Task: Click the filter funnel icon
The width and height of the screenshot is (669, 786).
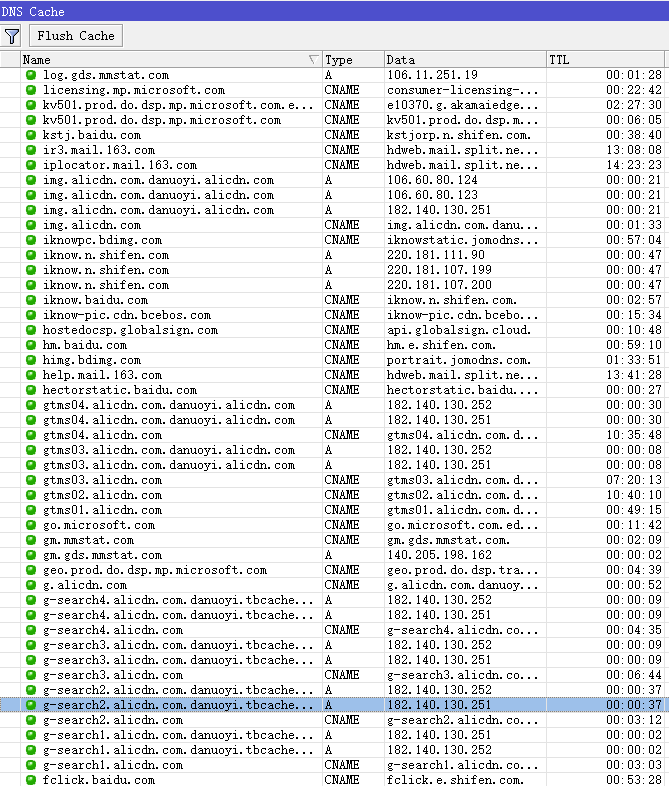Action: 12,36
